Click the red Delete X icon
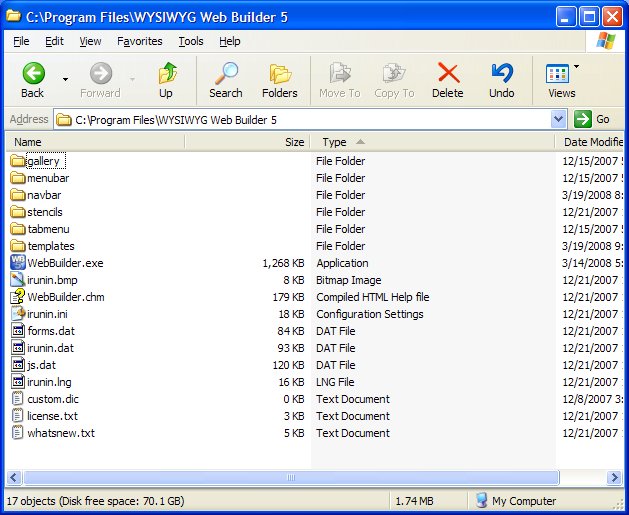The image size is (629, 515). [x=448, y=73]
